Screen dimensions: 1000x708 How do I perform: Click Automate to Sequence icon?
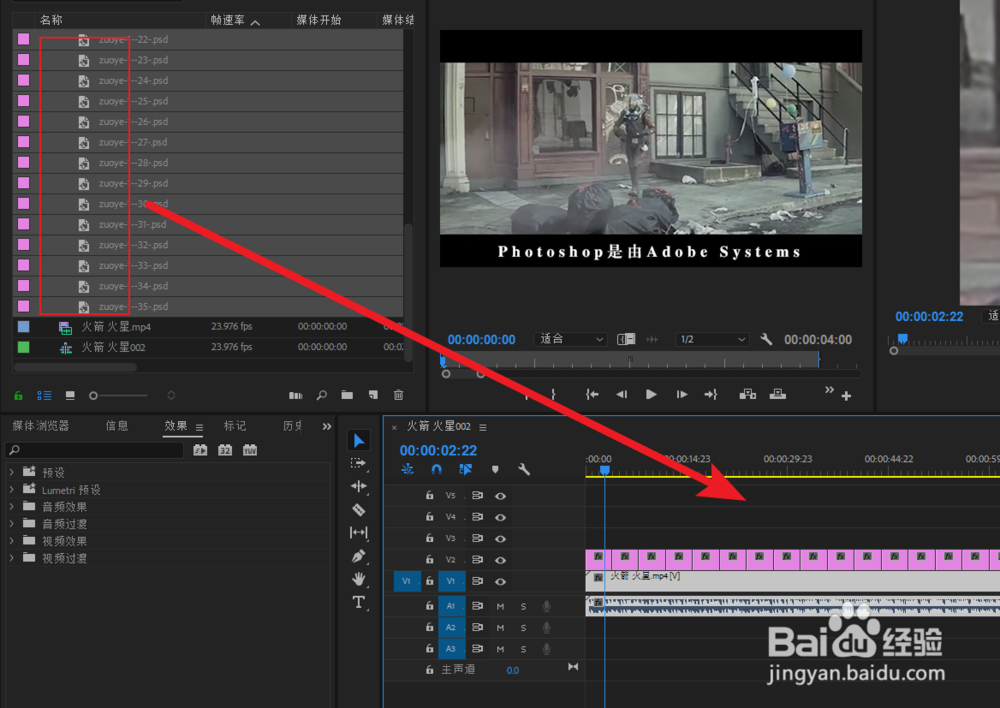[295, 395]
